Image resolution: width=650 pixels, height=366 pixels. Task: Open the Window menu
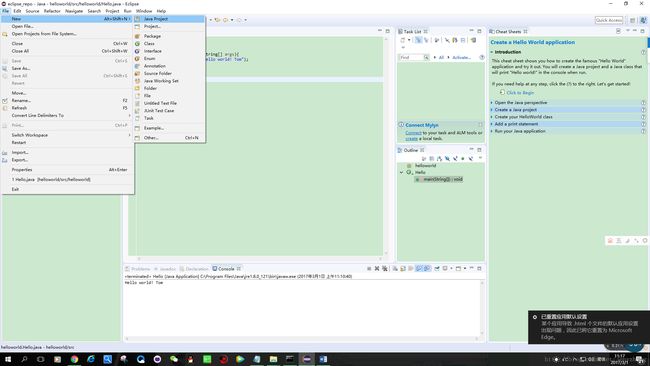click(144, 11)
